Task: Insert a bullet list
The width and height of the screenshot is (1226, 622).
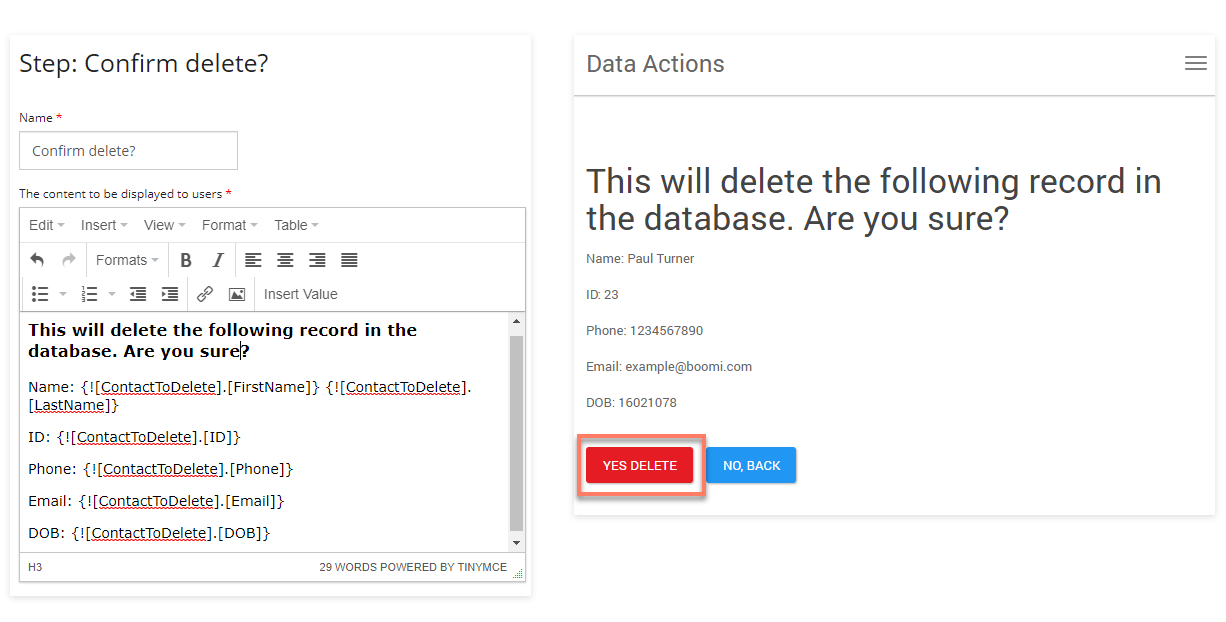Action: pos(40,294)
